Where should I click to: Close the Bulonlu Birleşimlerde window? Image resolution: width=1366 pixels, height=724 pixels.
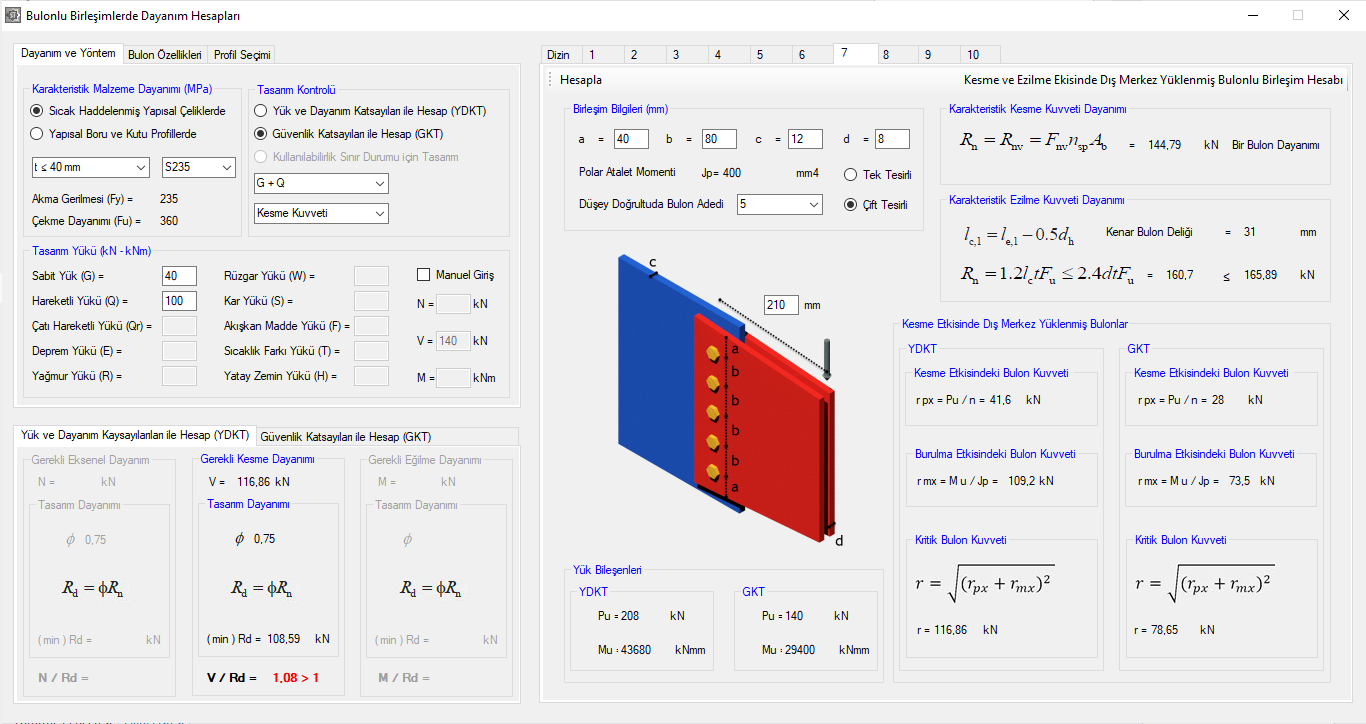tap(1343, 15)
